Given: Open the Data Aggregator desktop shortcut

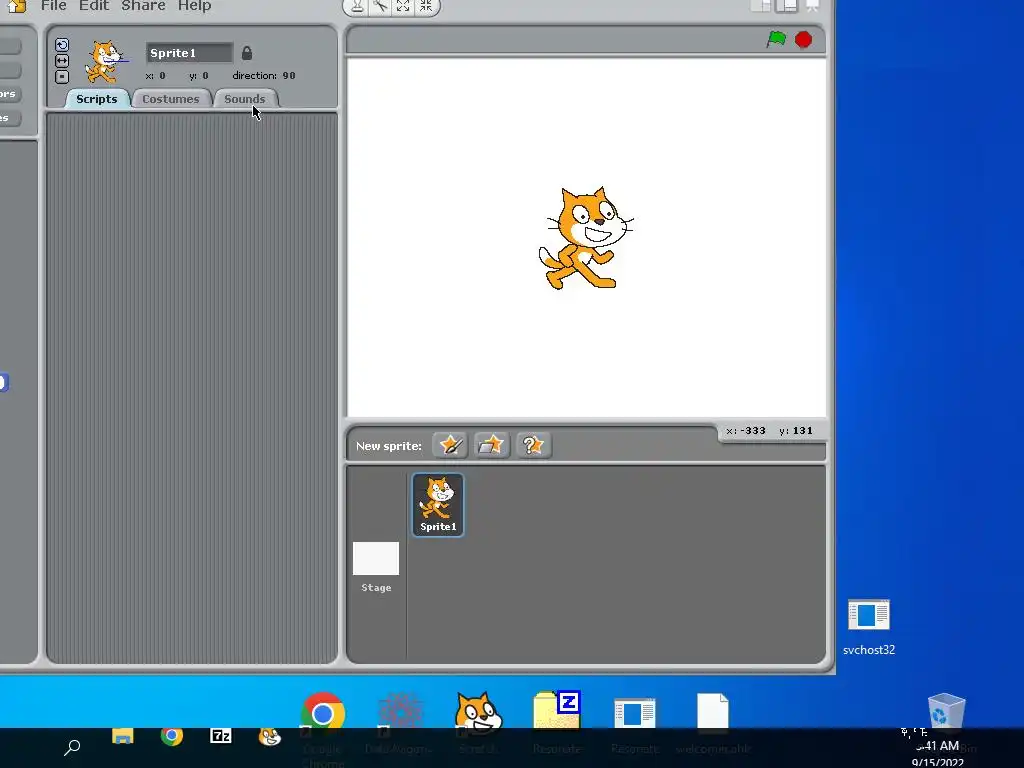Looking at the screenshot, I should pyautogui.click(x=400, y=714).
